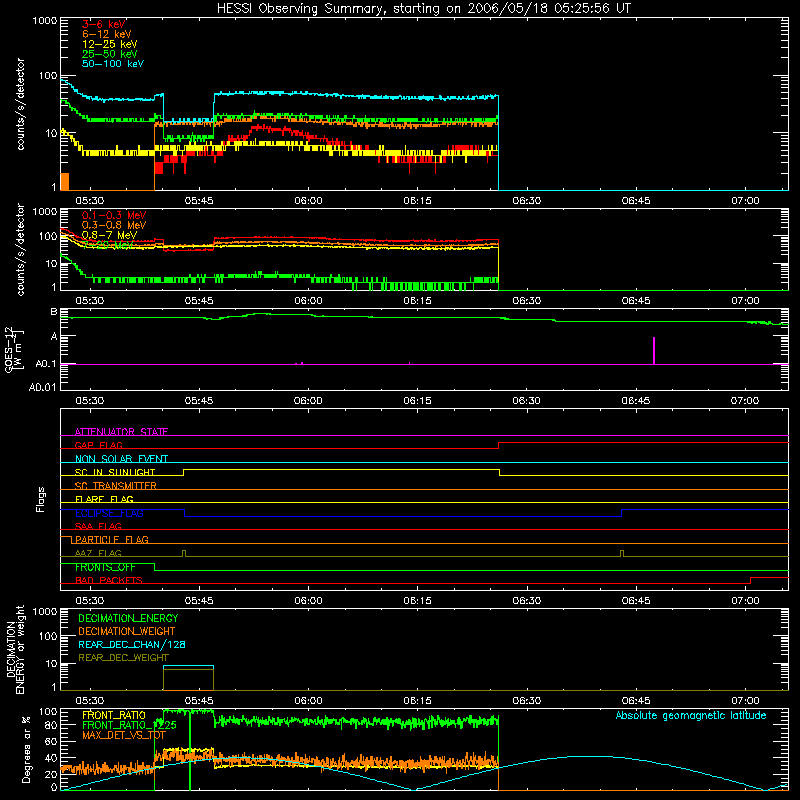Click the Absolute geomagnetic latitude label
This screenshot has height=800, width=800.
tap(691, 715)
